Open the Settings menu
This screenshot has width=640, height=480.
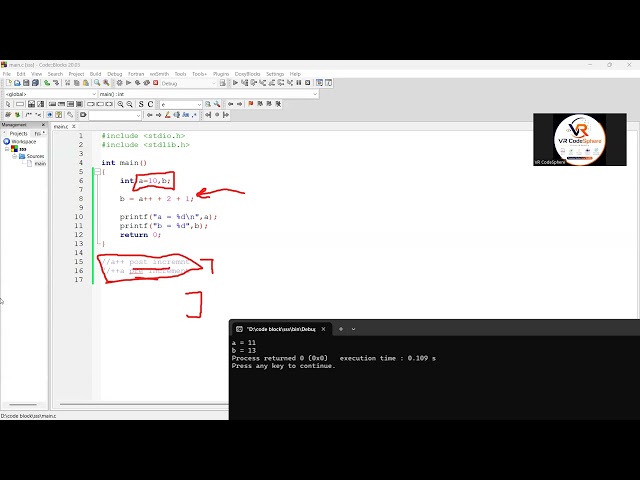pos(275,74)
